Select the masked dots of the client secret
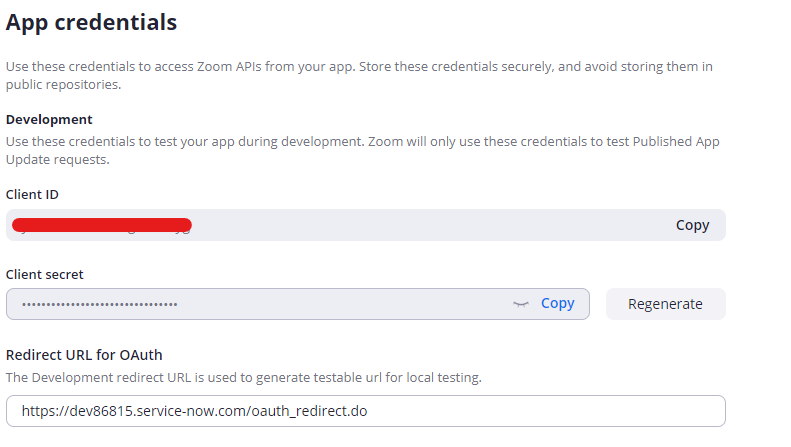The height and width of the screenshot is (447, 791). [99, 304]
